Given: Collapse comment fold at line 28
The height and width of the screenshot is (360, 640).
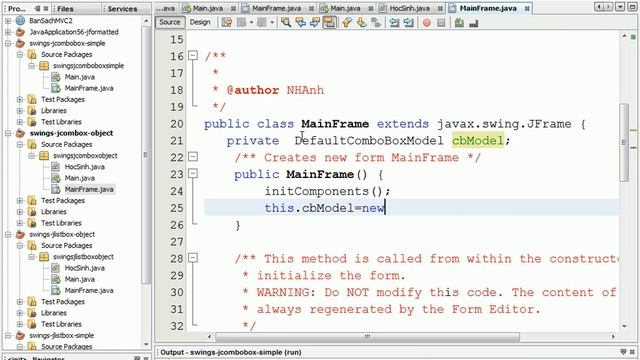Looking at the screenshot, I should point(193,258).
